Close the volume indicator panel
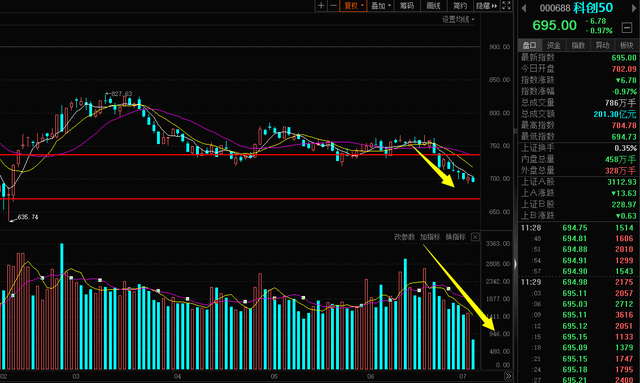The height and width of the screenshot is (383, 640). (x=475, y=237)
